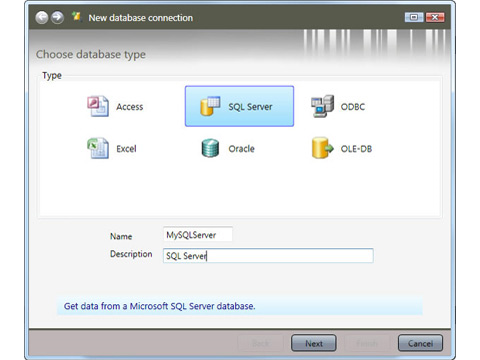Click the Oracle type label
This screenshot has height=360, width=480.
(x=241, y=149)
